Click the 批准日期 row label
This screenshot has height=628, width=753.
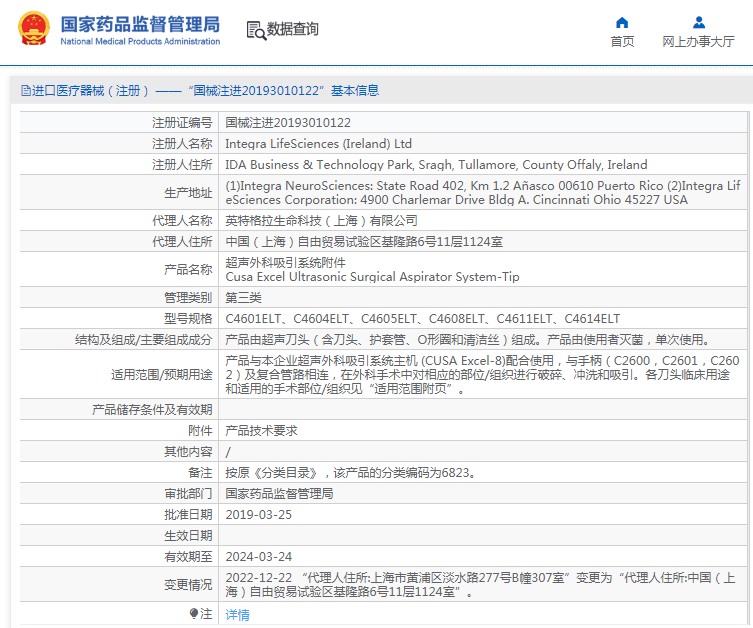[188, 515]
